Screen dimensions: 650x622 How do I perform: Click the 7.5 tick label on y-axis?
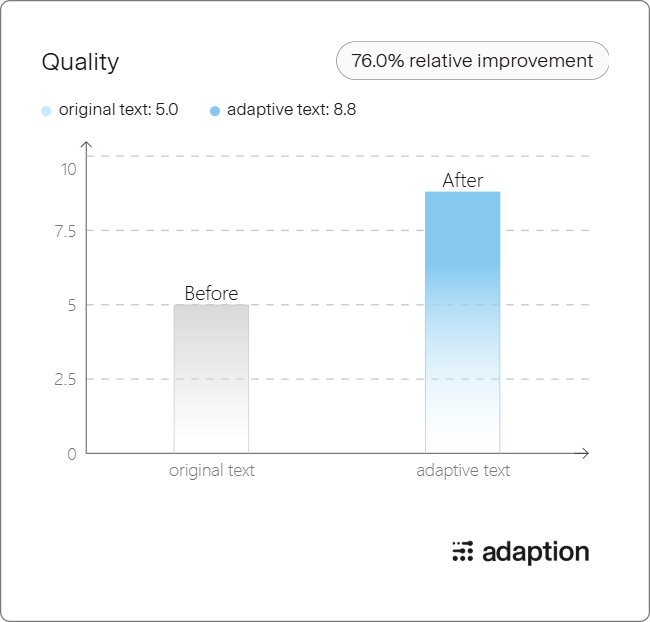pos(65,231)
